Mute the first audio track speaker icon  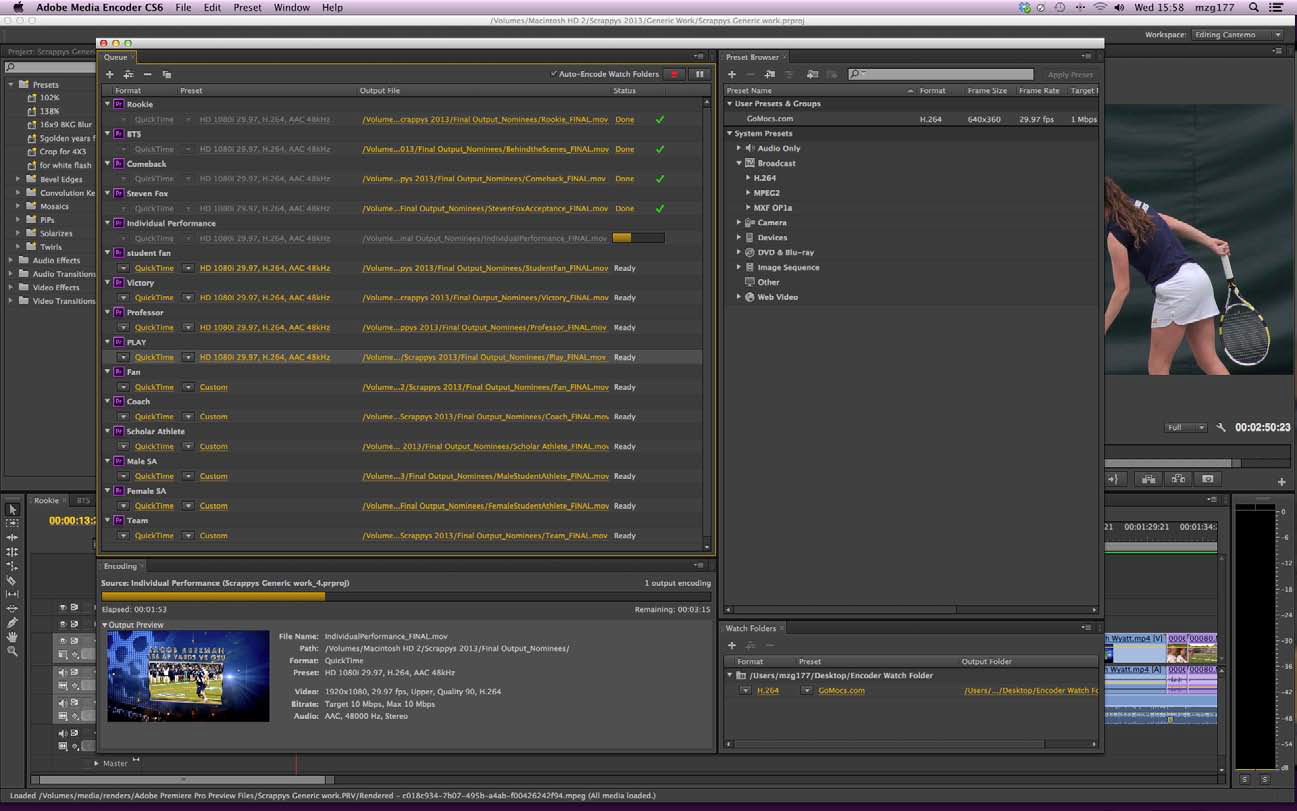coord(62,673)
